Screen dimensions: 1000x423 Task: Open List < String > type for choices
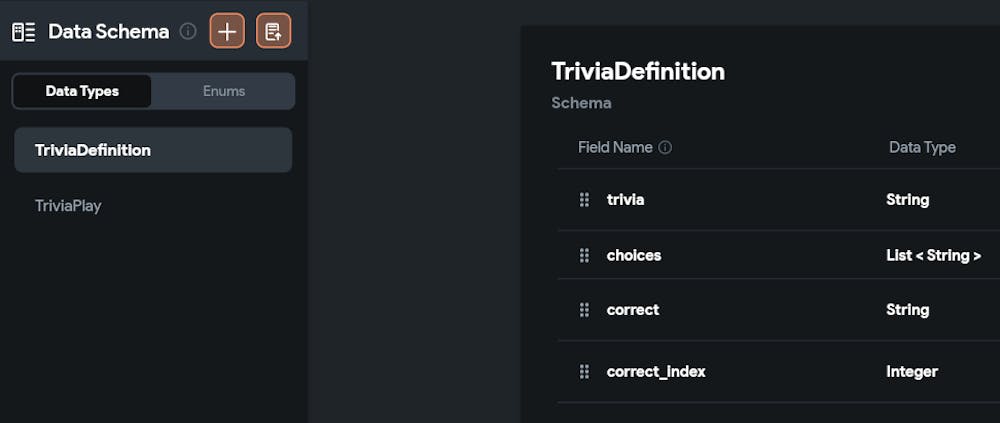(x=933, y=256)
